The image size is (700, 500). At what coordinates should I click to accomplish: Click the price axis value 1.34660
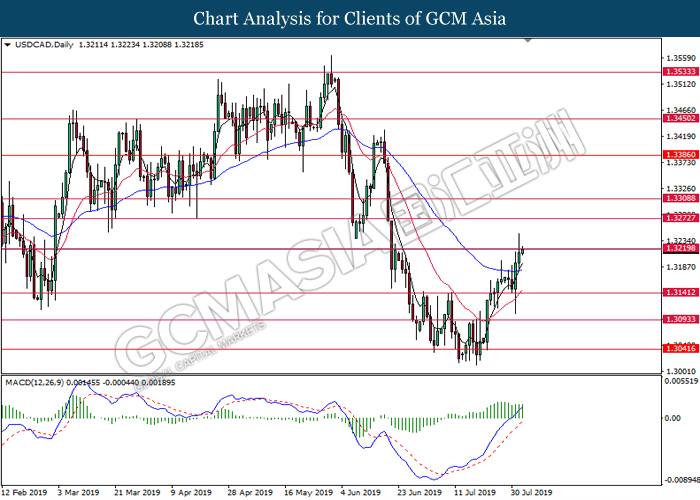click(681, 110)
